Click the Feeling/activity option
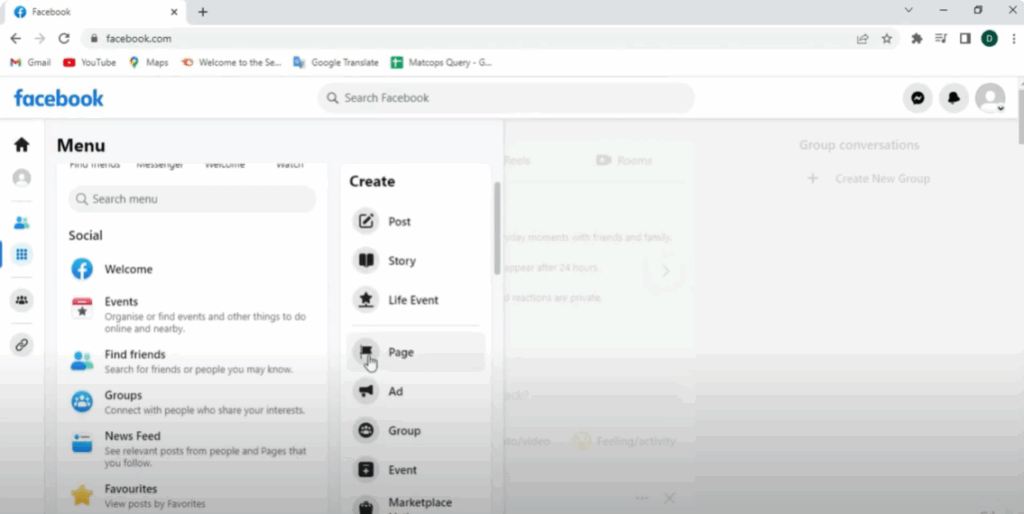 pos(624,442)
